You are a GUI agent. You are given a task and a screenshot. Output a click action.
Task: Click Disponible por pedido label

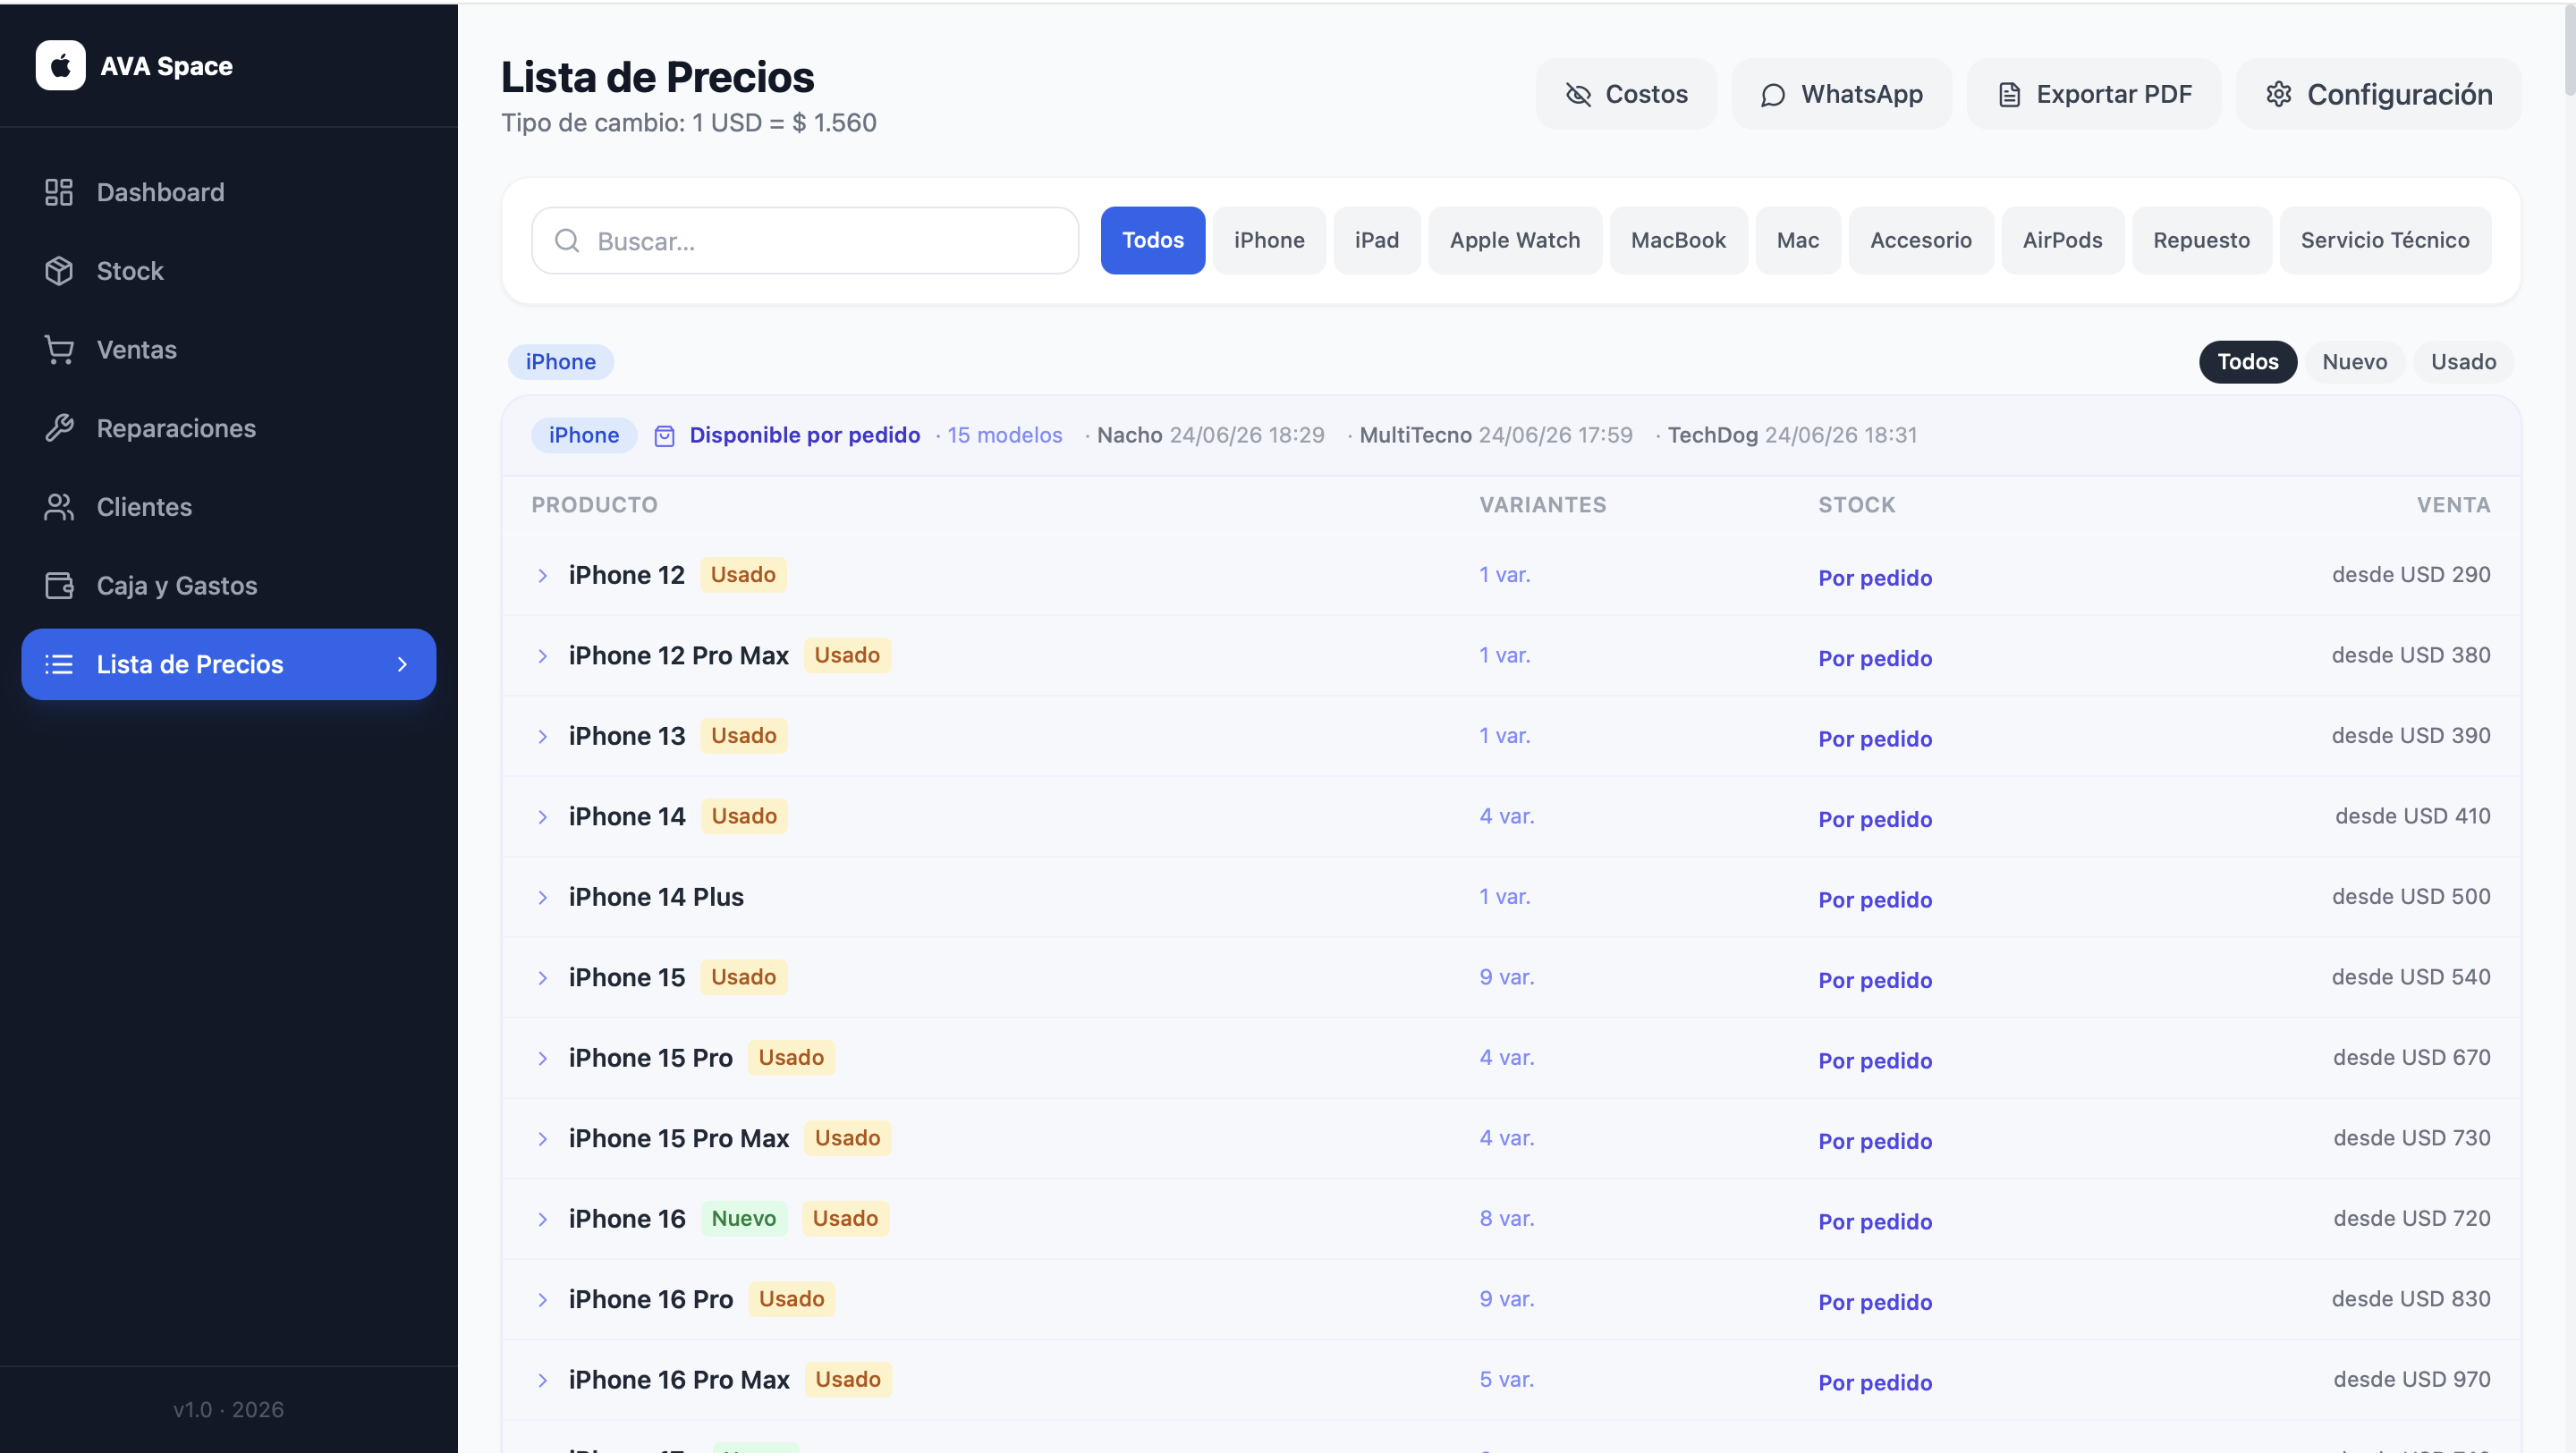[804, 435]
